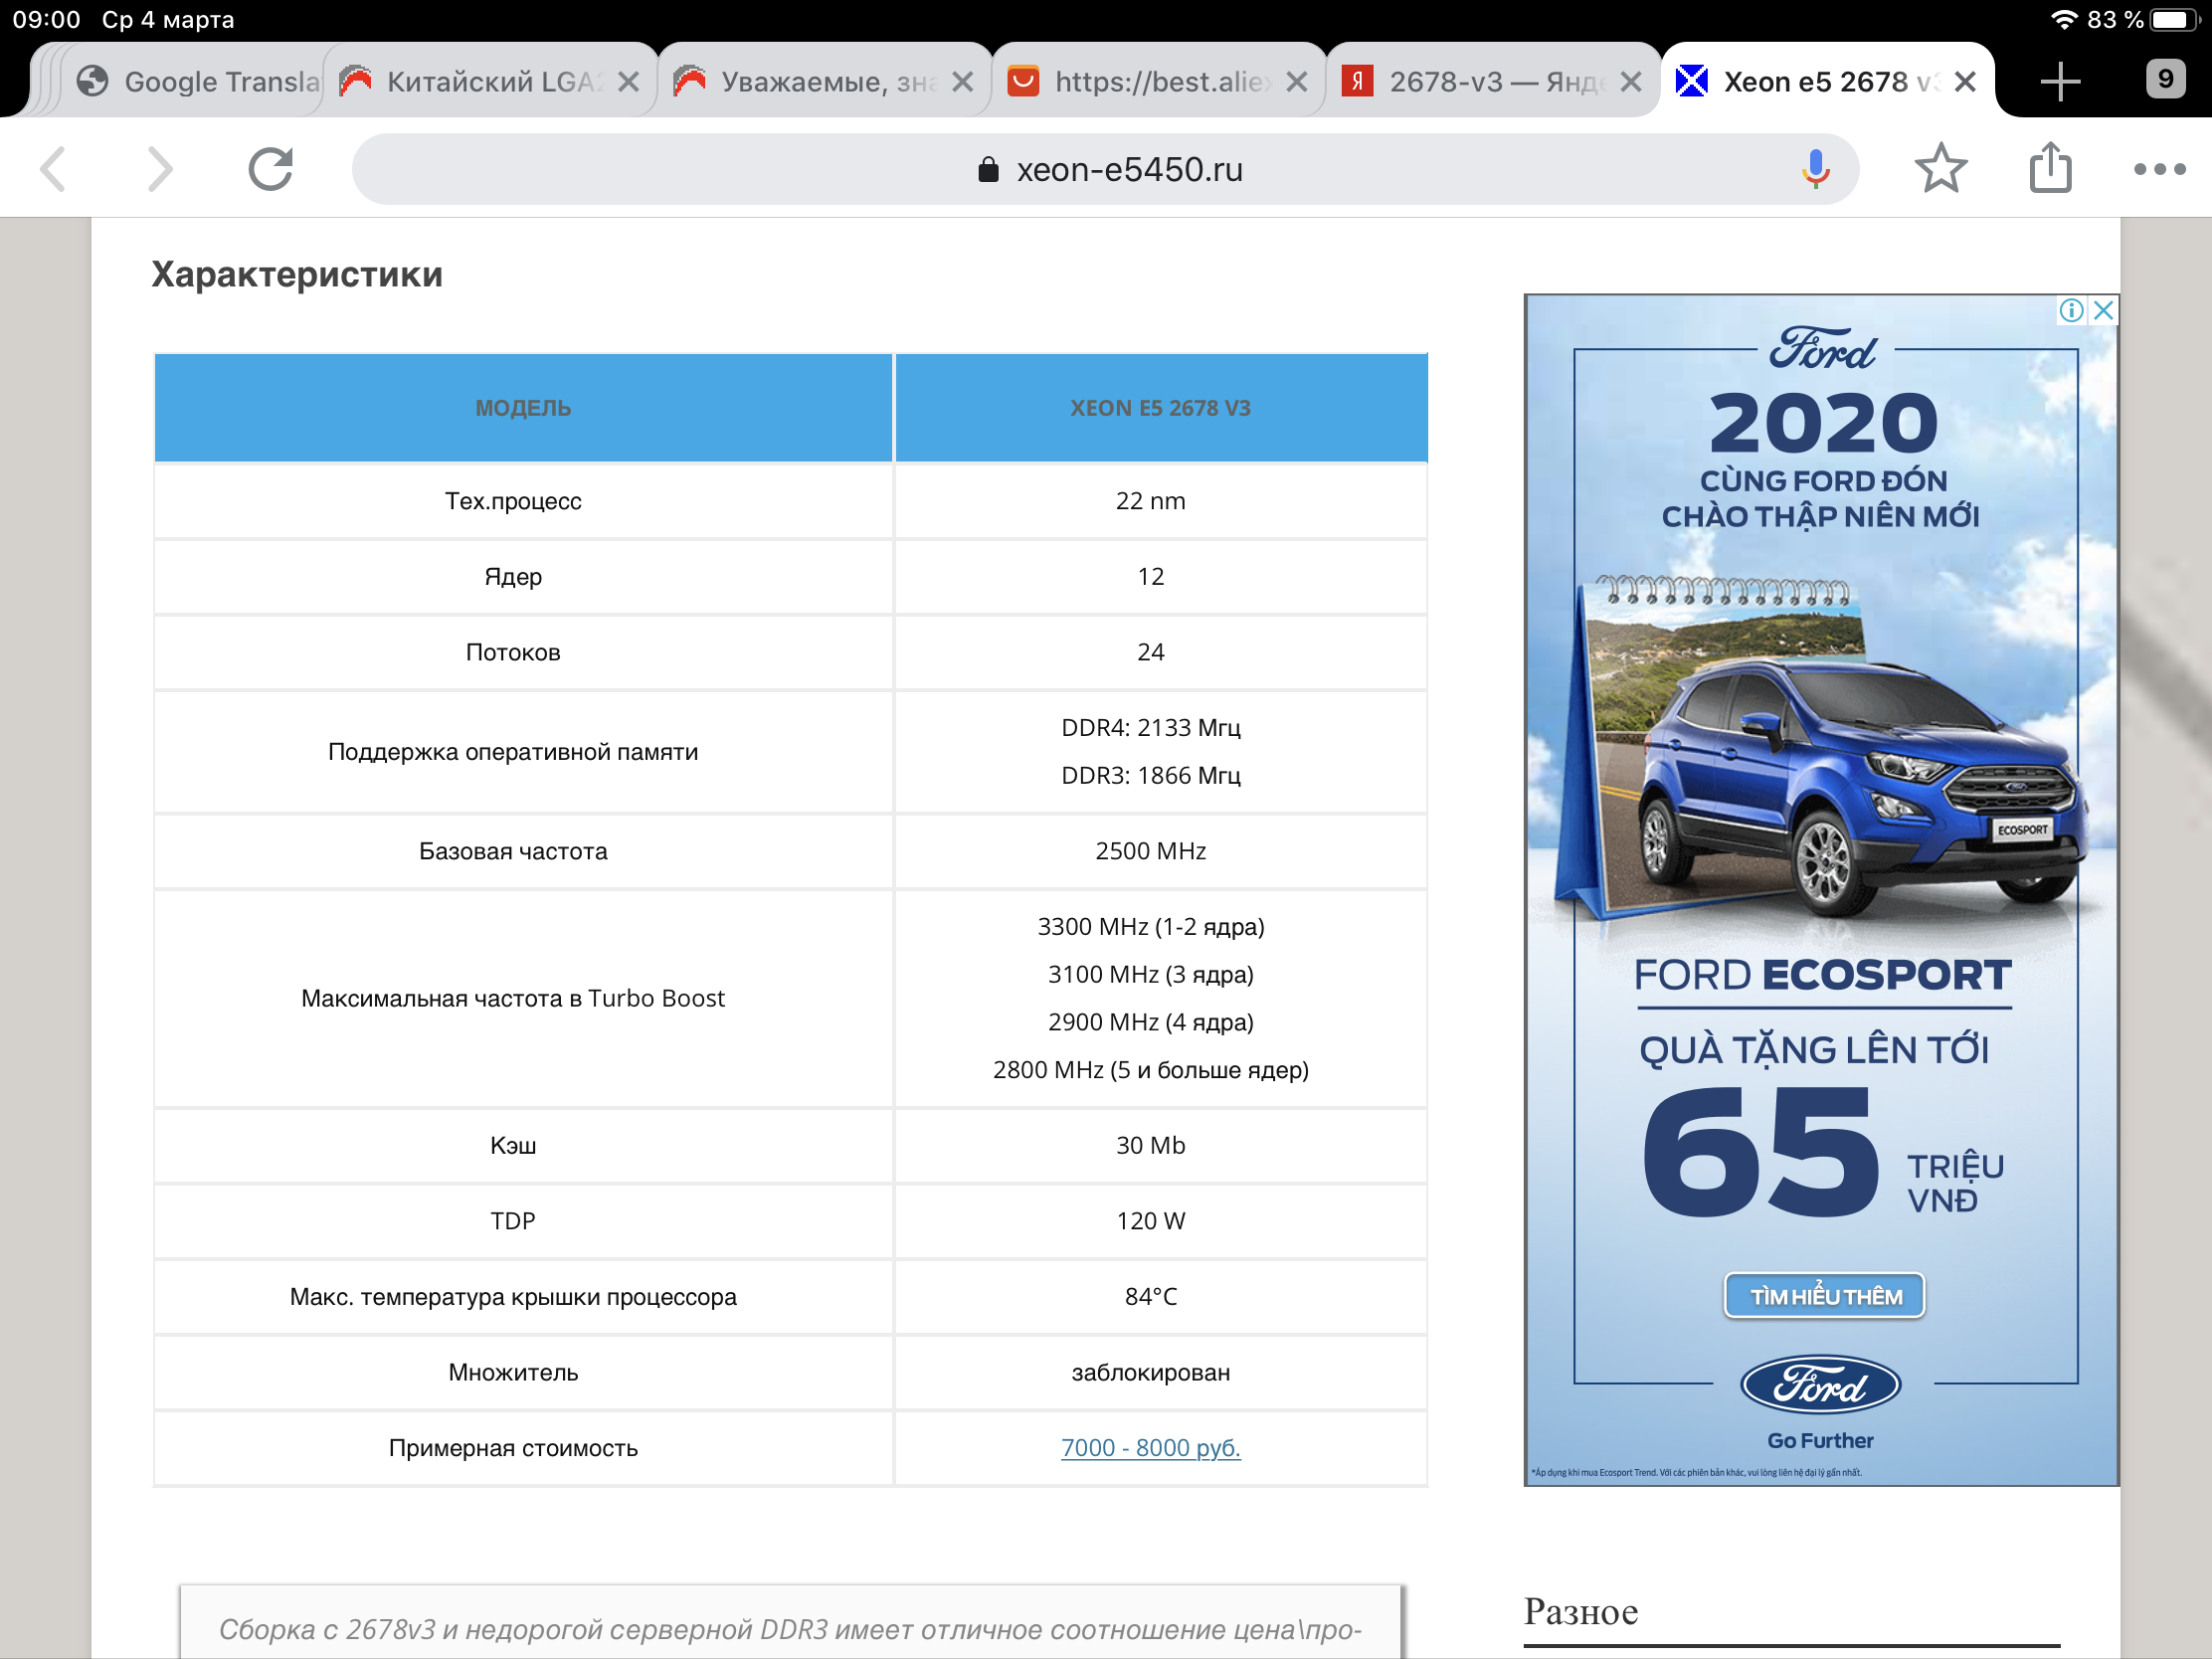Open the share sheet icon
The height and width of the screenshot is (1659, 2212).
coord(2050,169)
